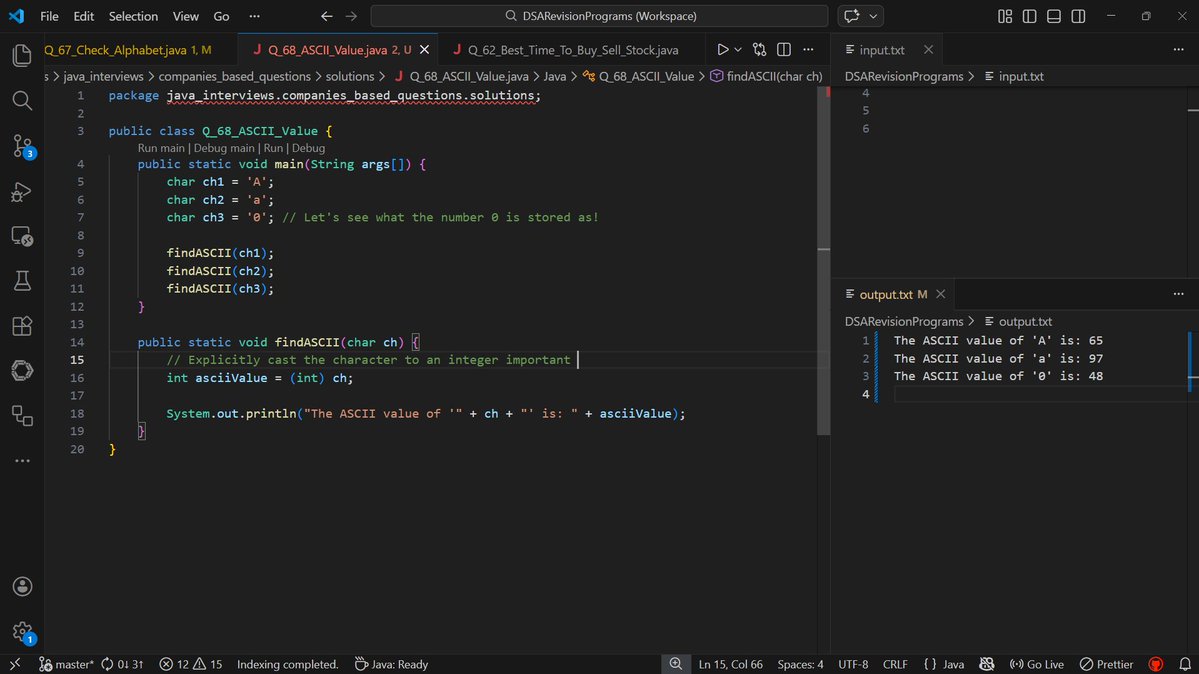
Task: Click master branch in status bar
Action: 66,664
